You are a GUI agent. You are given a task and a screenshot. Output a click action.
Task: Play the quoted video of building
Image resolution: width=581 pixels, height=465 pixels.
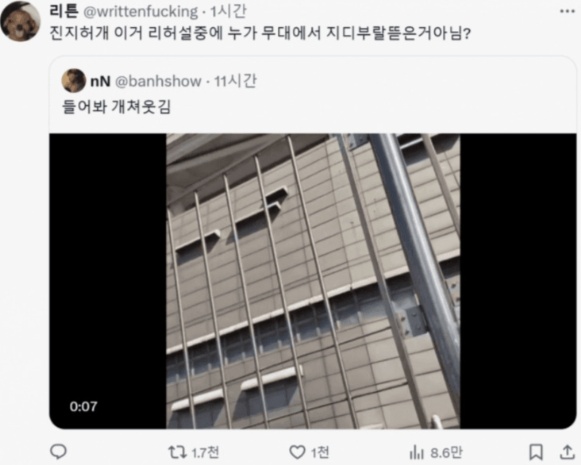pos(313,281)
